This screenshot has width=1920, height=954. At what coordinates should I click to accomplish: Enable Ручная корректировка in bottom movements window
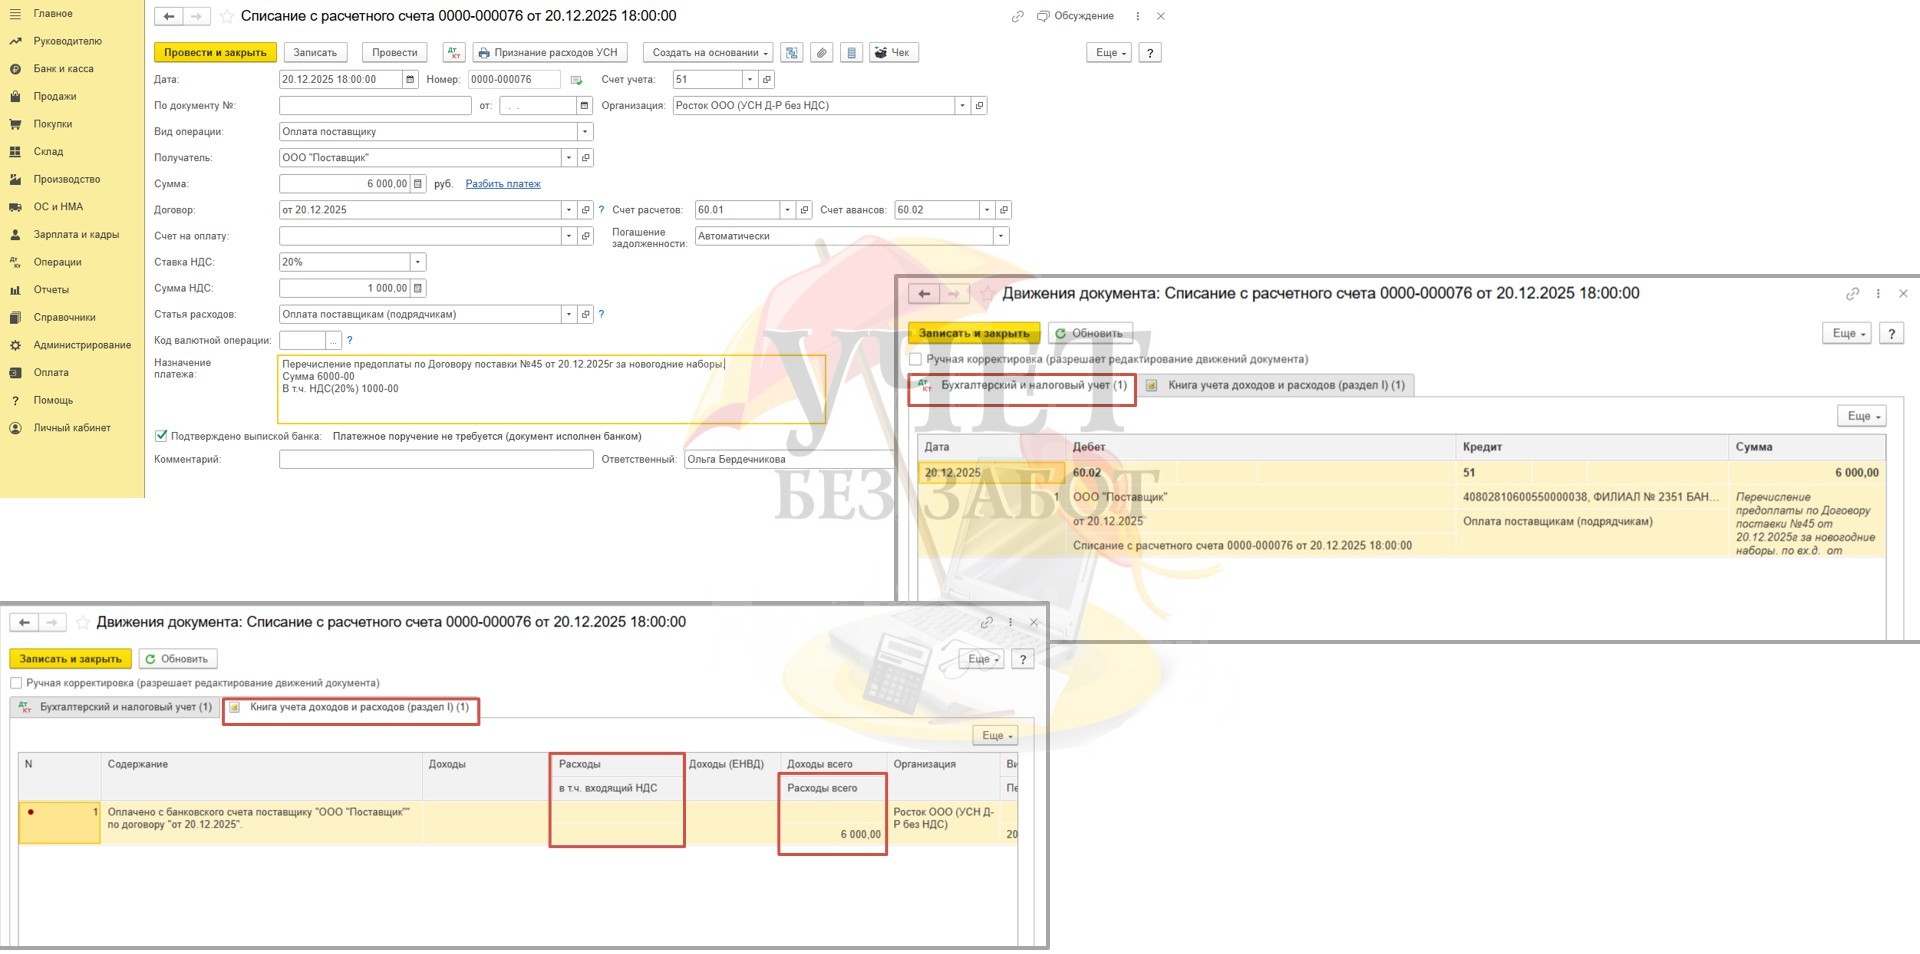[16, 683]
